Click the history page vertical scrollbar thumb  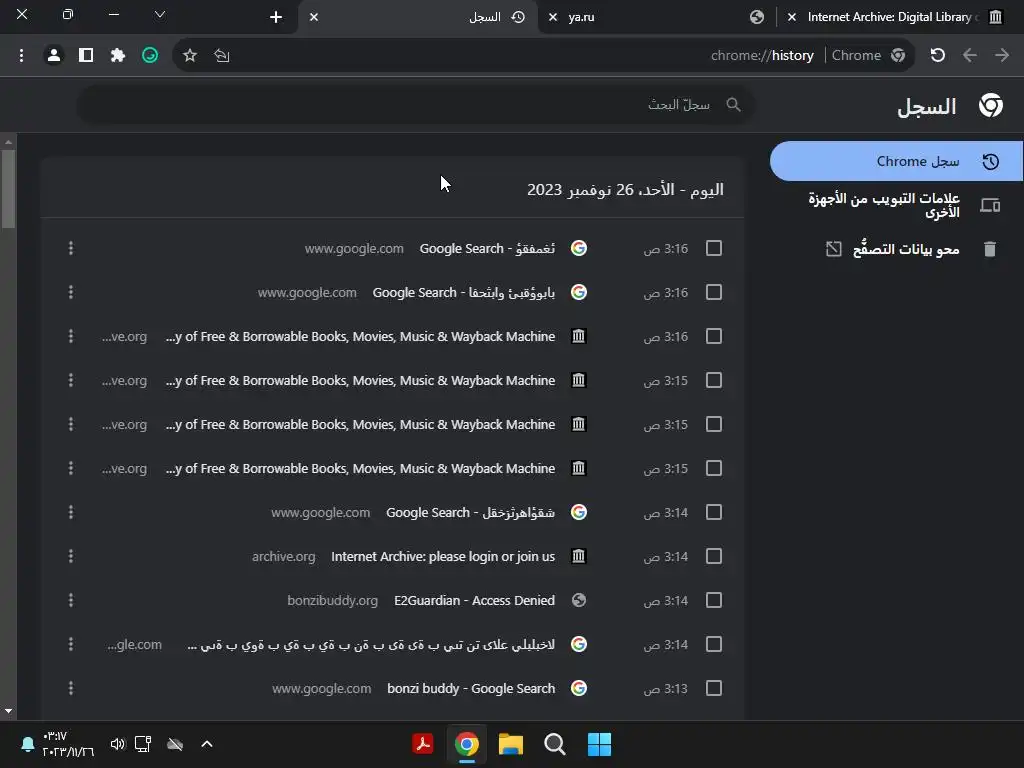(8, 189)
